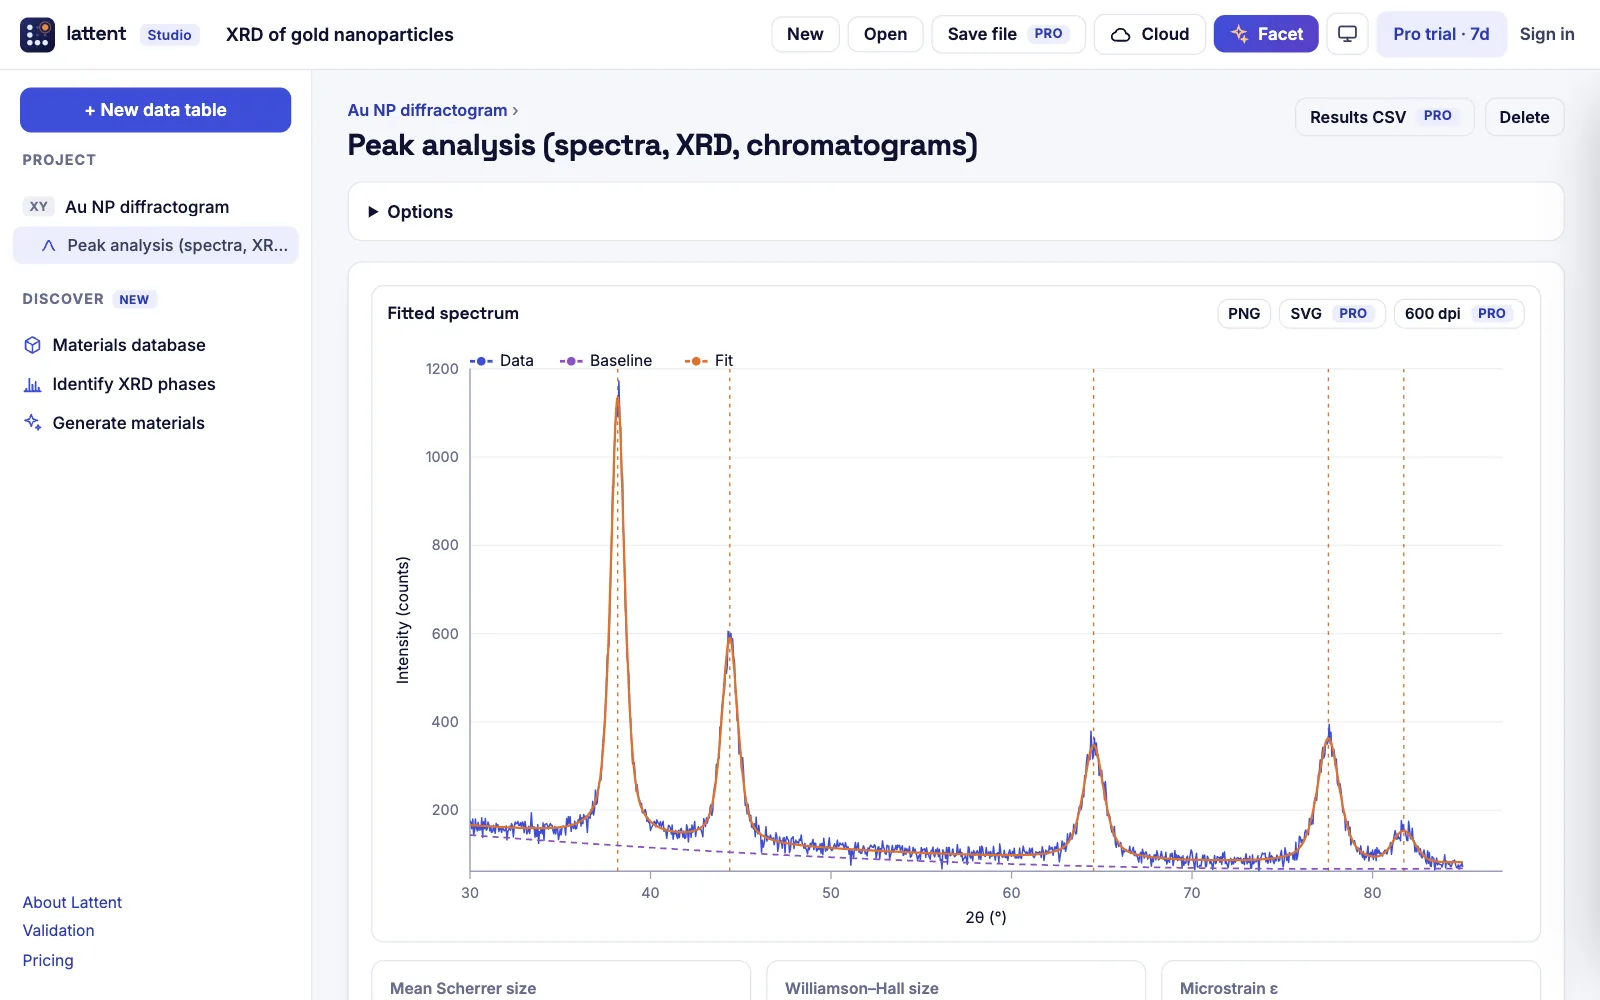This screenshot has height=1000, width=1600.
Task: Export the chart as PNG
Action: click(x=1244, y=314)
